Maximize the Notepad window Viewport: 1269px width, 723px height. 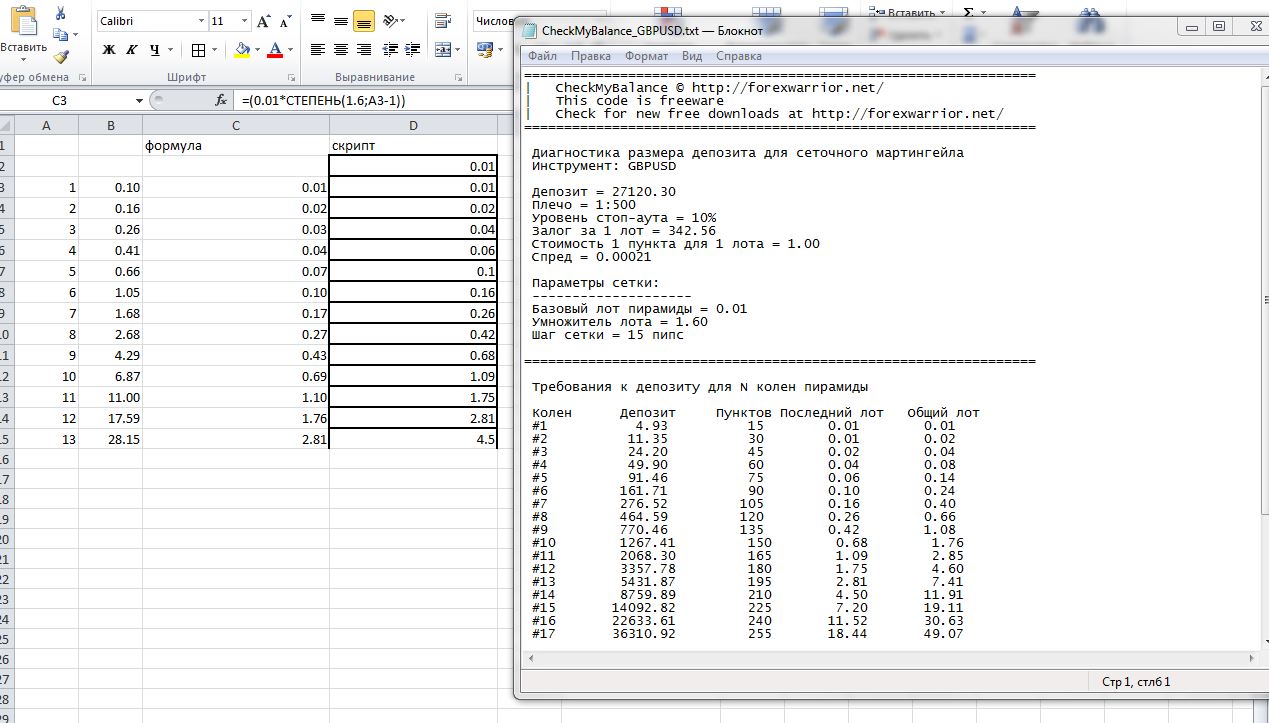[1219, 27]
